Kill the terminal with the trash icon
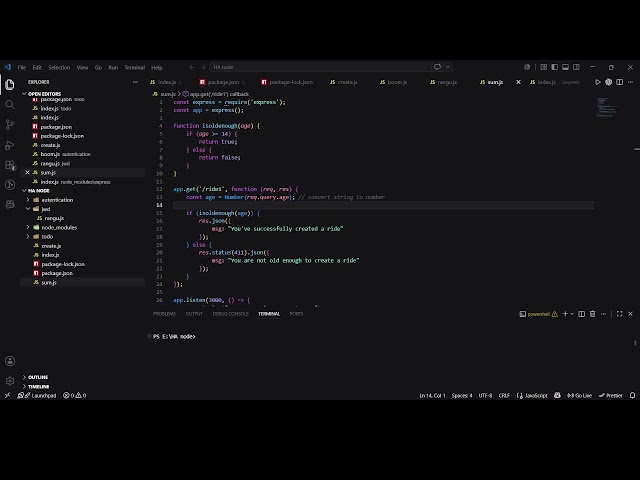640x480 pixels. 592,314
